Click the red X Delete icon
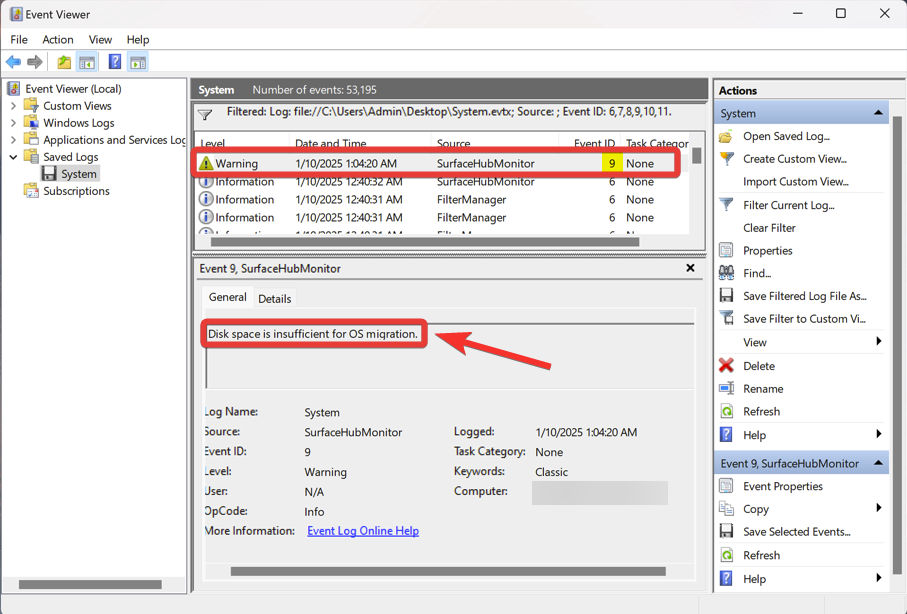Image resolution: width=907 pixels, height=614 pixels. click(726, 366)
